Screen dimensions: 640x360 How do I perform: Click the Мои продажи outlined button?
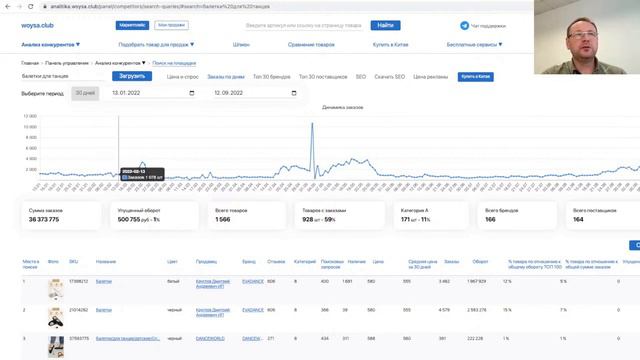pos(171,25)
